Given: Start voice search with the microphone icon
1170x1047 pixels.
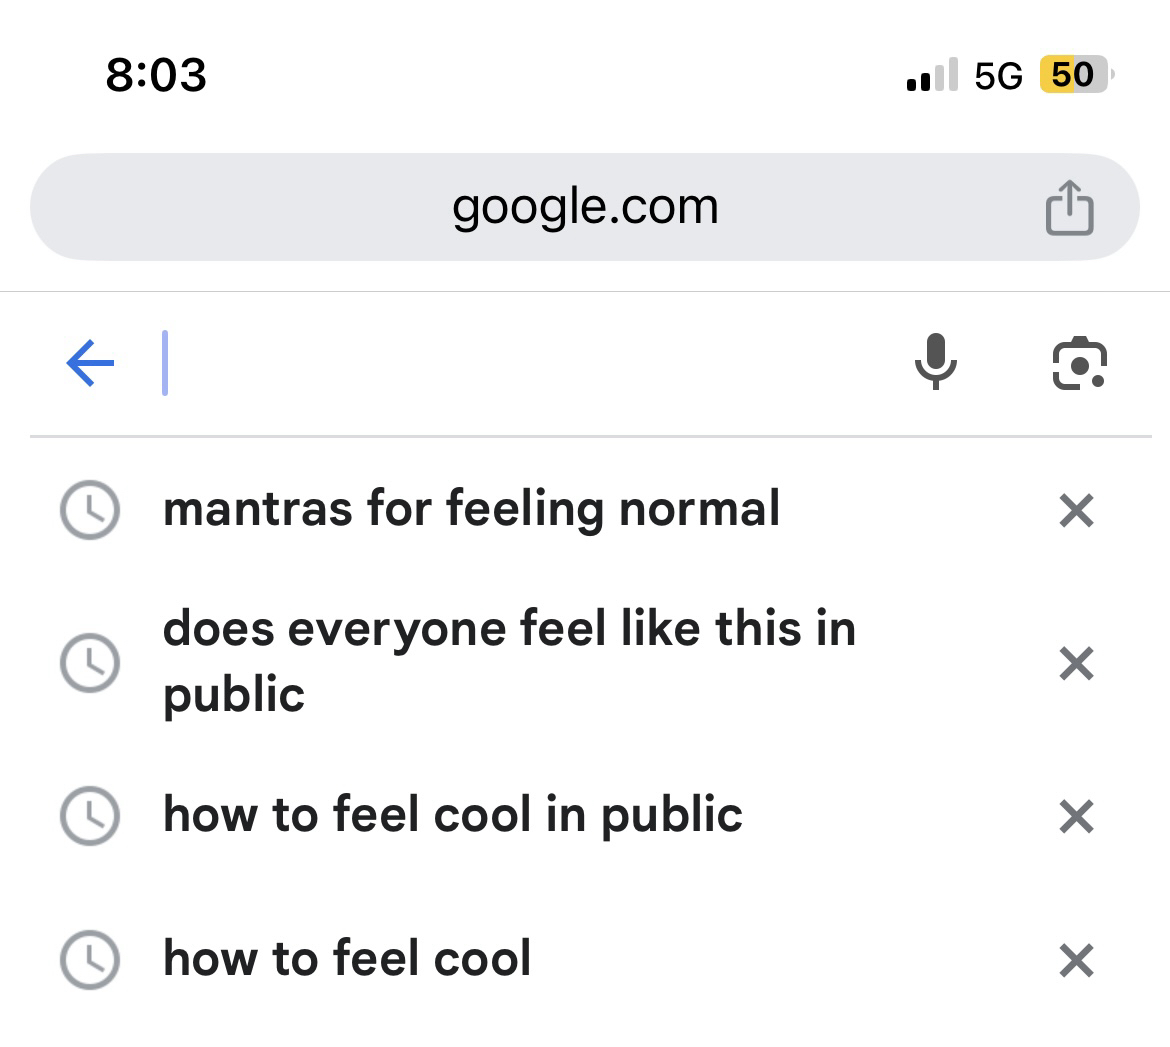Looking at the screenshot, I should 935,362.
